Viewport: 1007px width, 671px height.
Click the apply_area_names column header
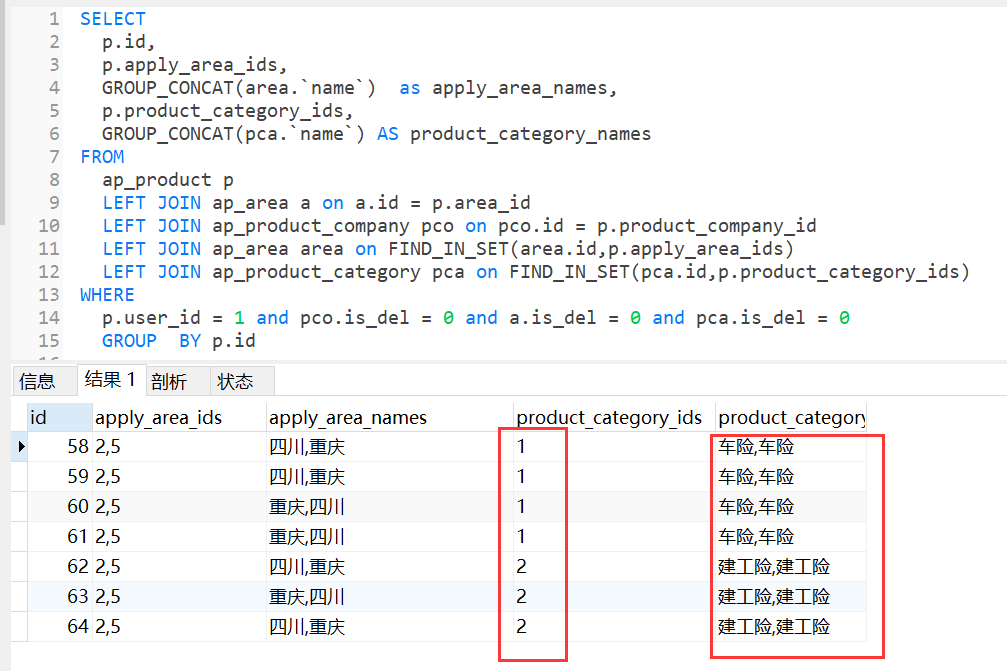(x=389, y=417)
